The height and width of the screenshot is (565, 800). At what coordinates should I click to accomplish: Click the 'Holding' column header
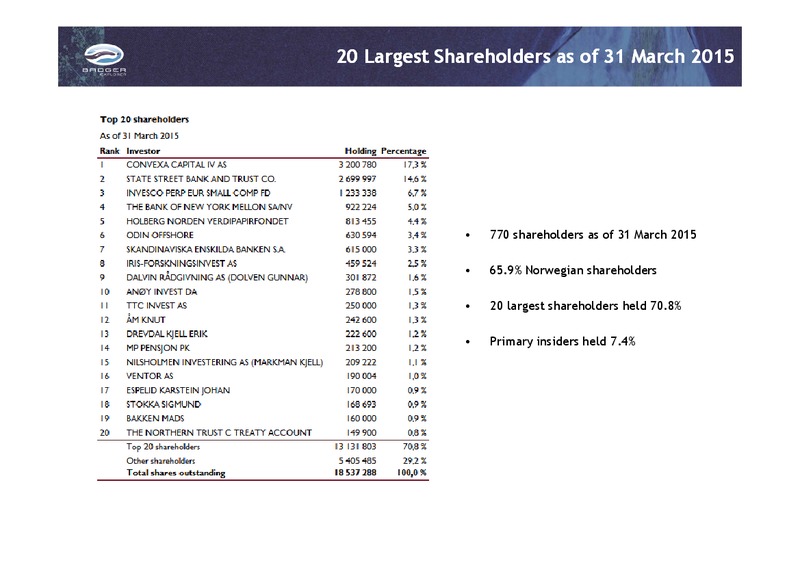(x=360, y=151)
